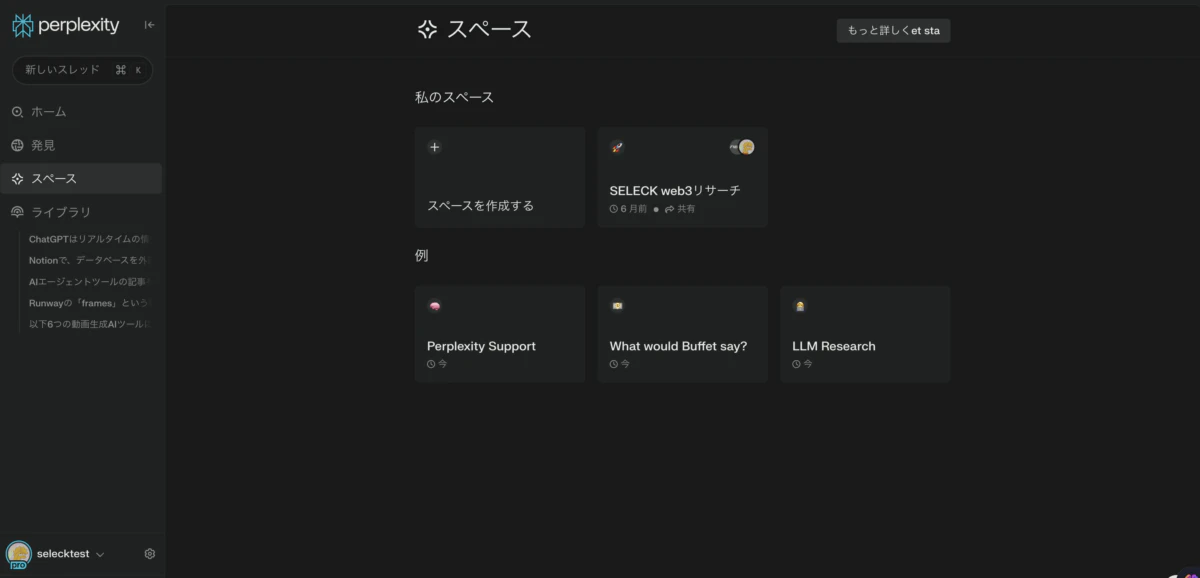Viewport: 1200px width, 578px height.
Task: Click the plus icon to create a space
Action: pyautogui.click(x=435, y=147)
